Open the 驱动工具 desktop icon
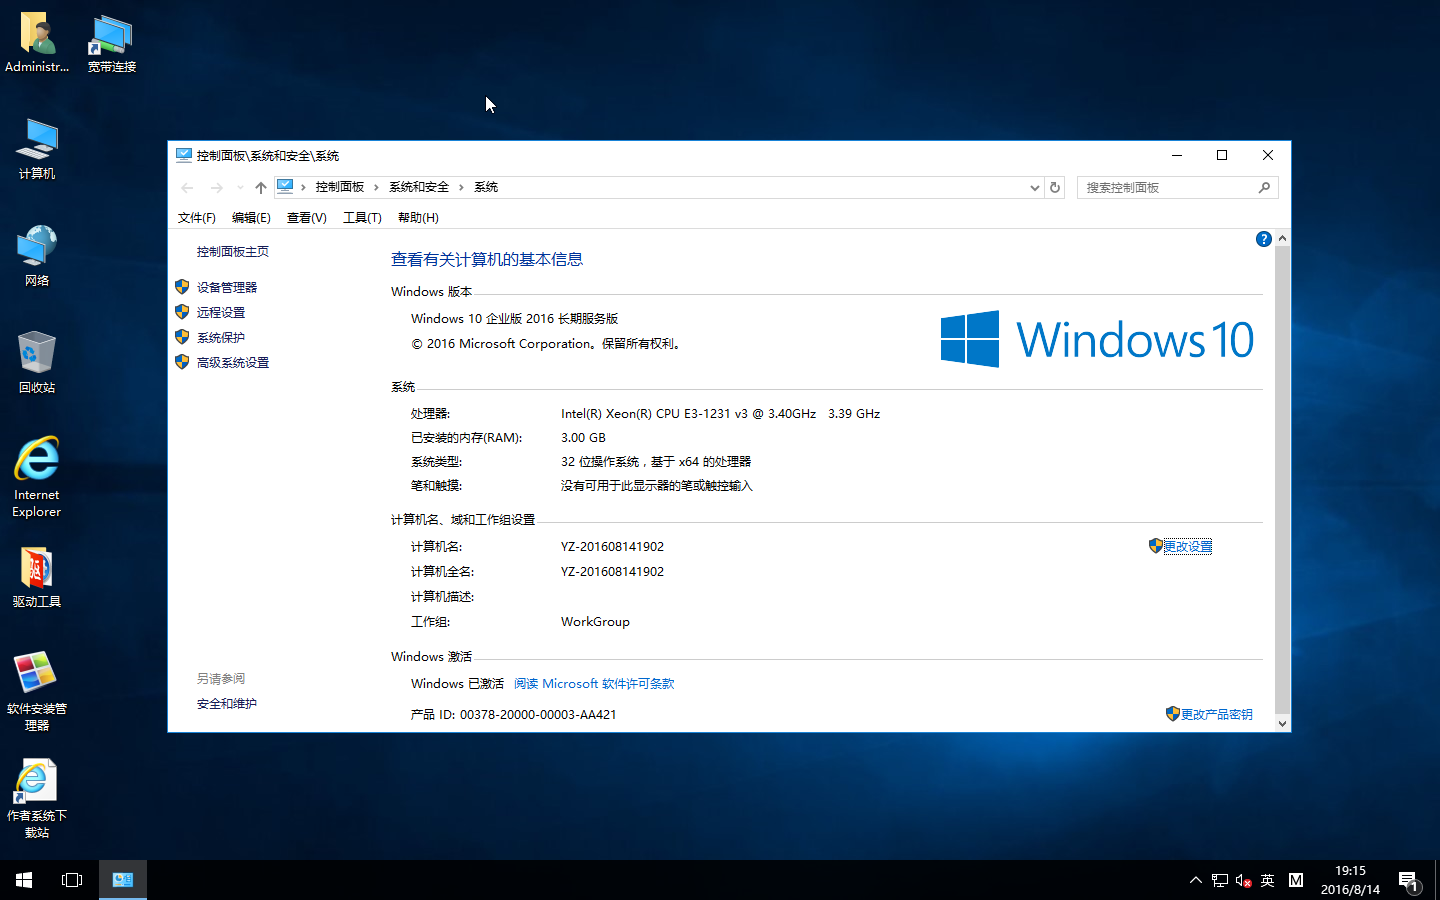The width and height of the screenshot is (1440, 900). click(x=37, y=577)
